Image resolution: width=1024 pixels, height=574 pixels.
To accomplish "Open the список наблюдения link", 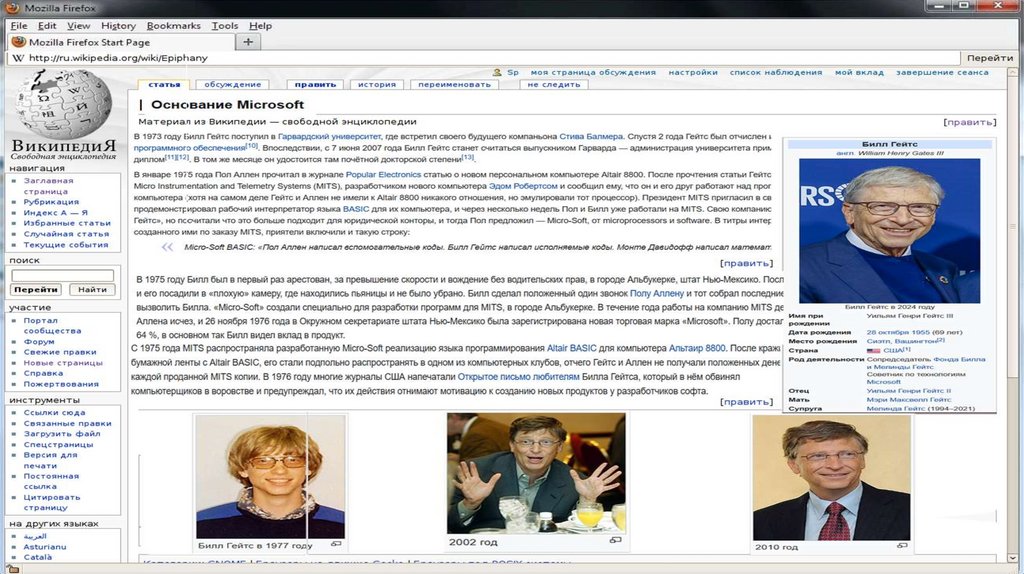I will click(x=776, y=72).
